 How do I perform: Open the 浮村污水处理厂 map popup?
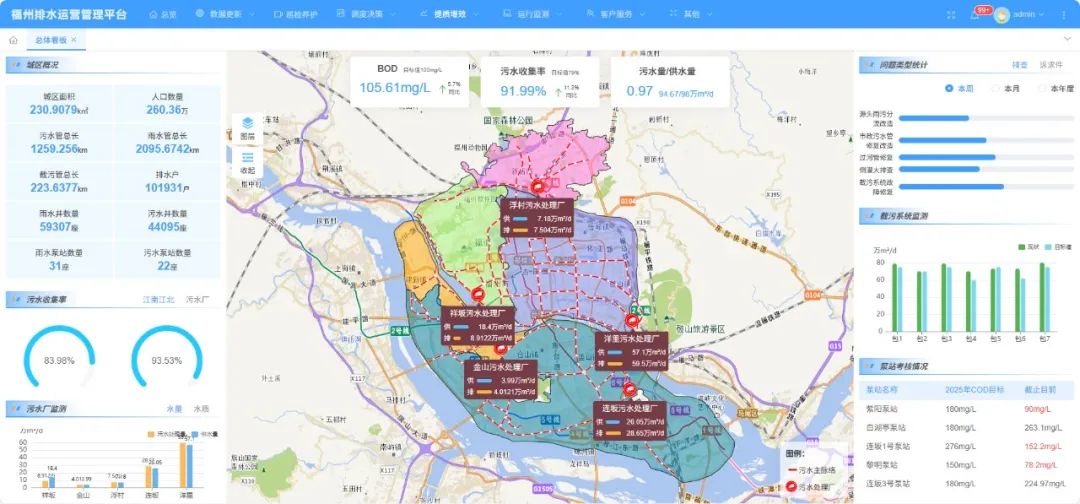(x=537, y=218)
